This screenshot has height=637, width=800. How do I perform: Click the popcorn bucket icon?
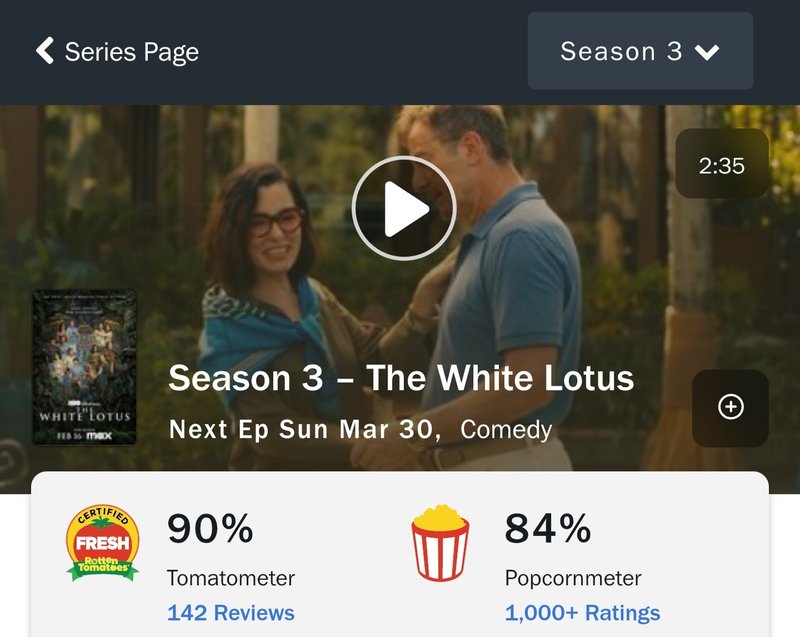(x=440, y=543)
